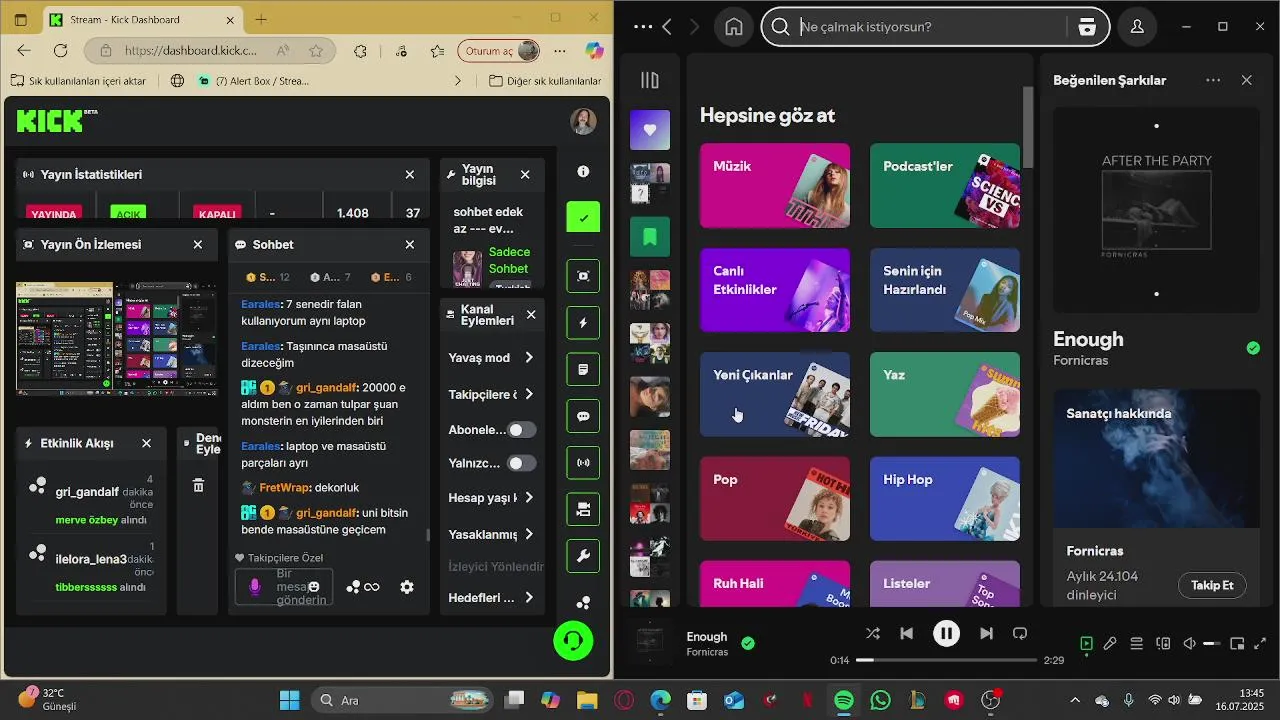The height and width of the screenshot is (720, 1280).
Task: Expand the browser favorites overflow chevron
Action: coord(458,81)
